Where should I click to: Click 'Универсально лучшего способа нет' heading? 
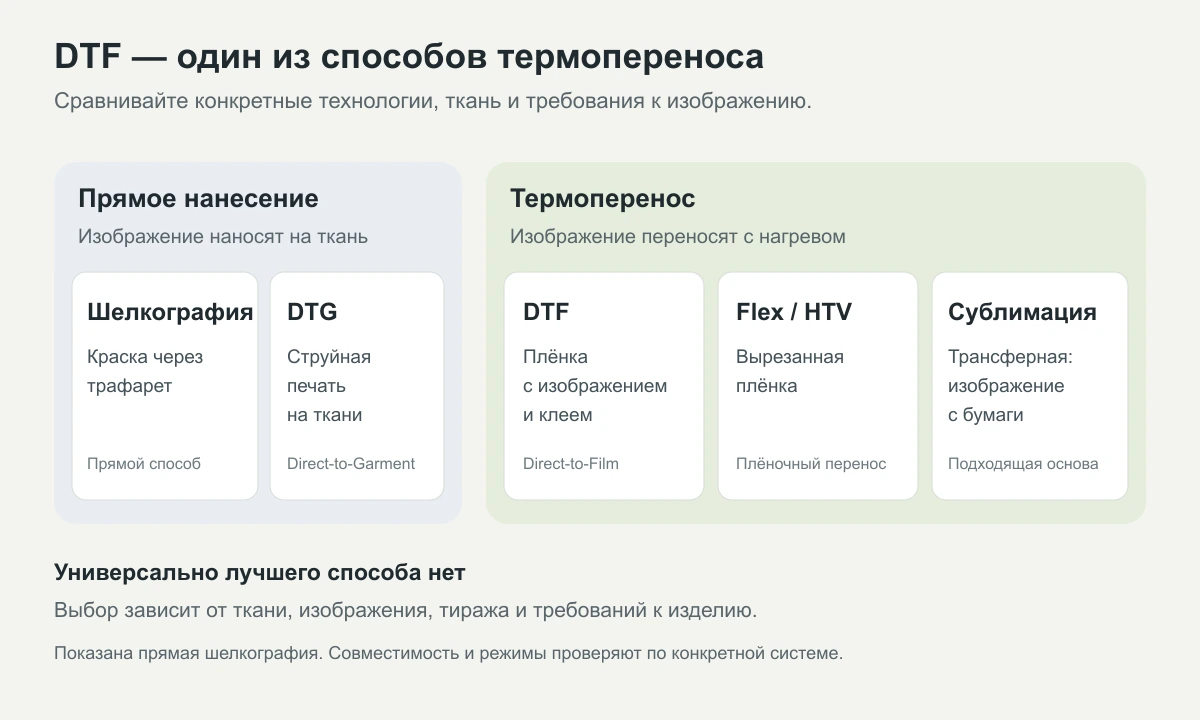(260, 574)
